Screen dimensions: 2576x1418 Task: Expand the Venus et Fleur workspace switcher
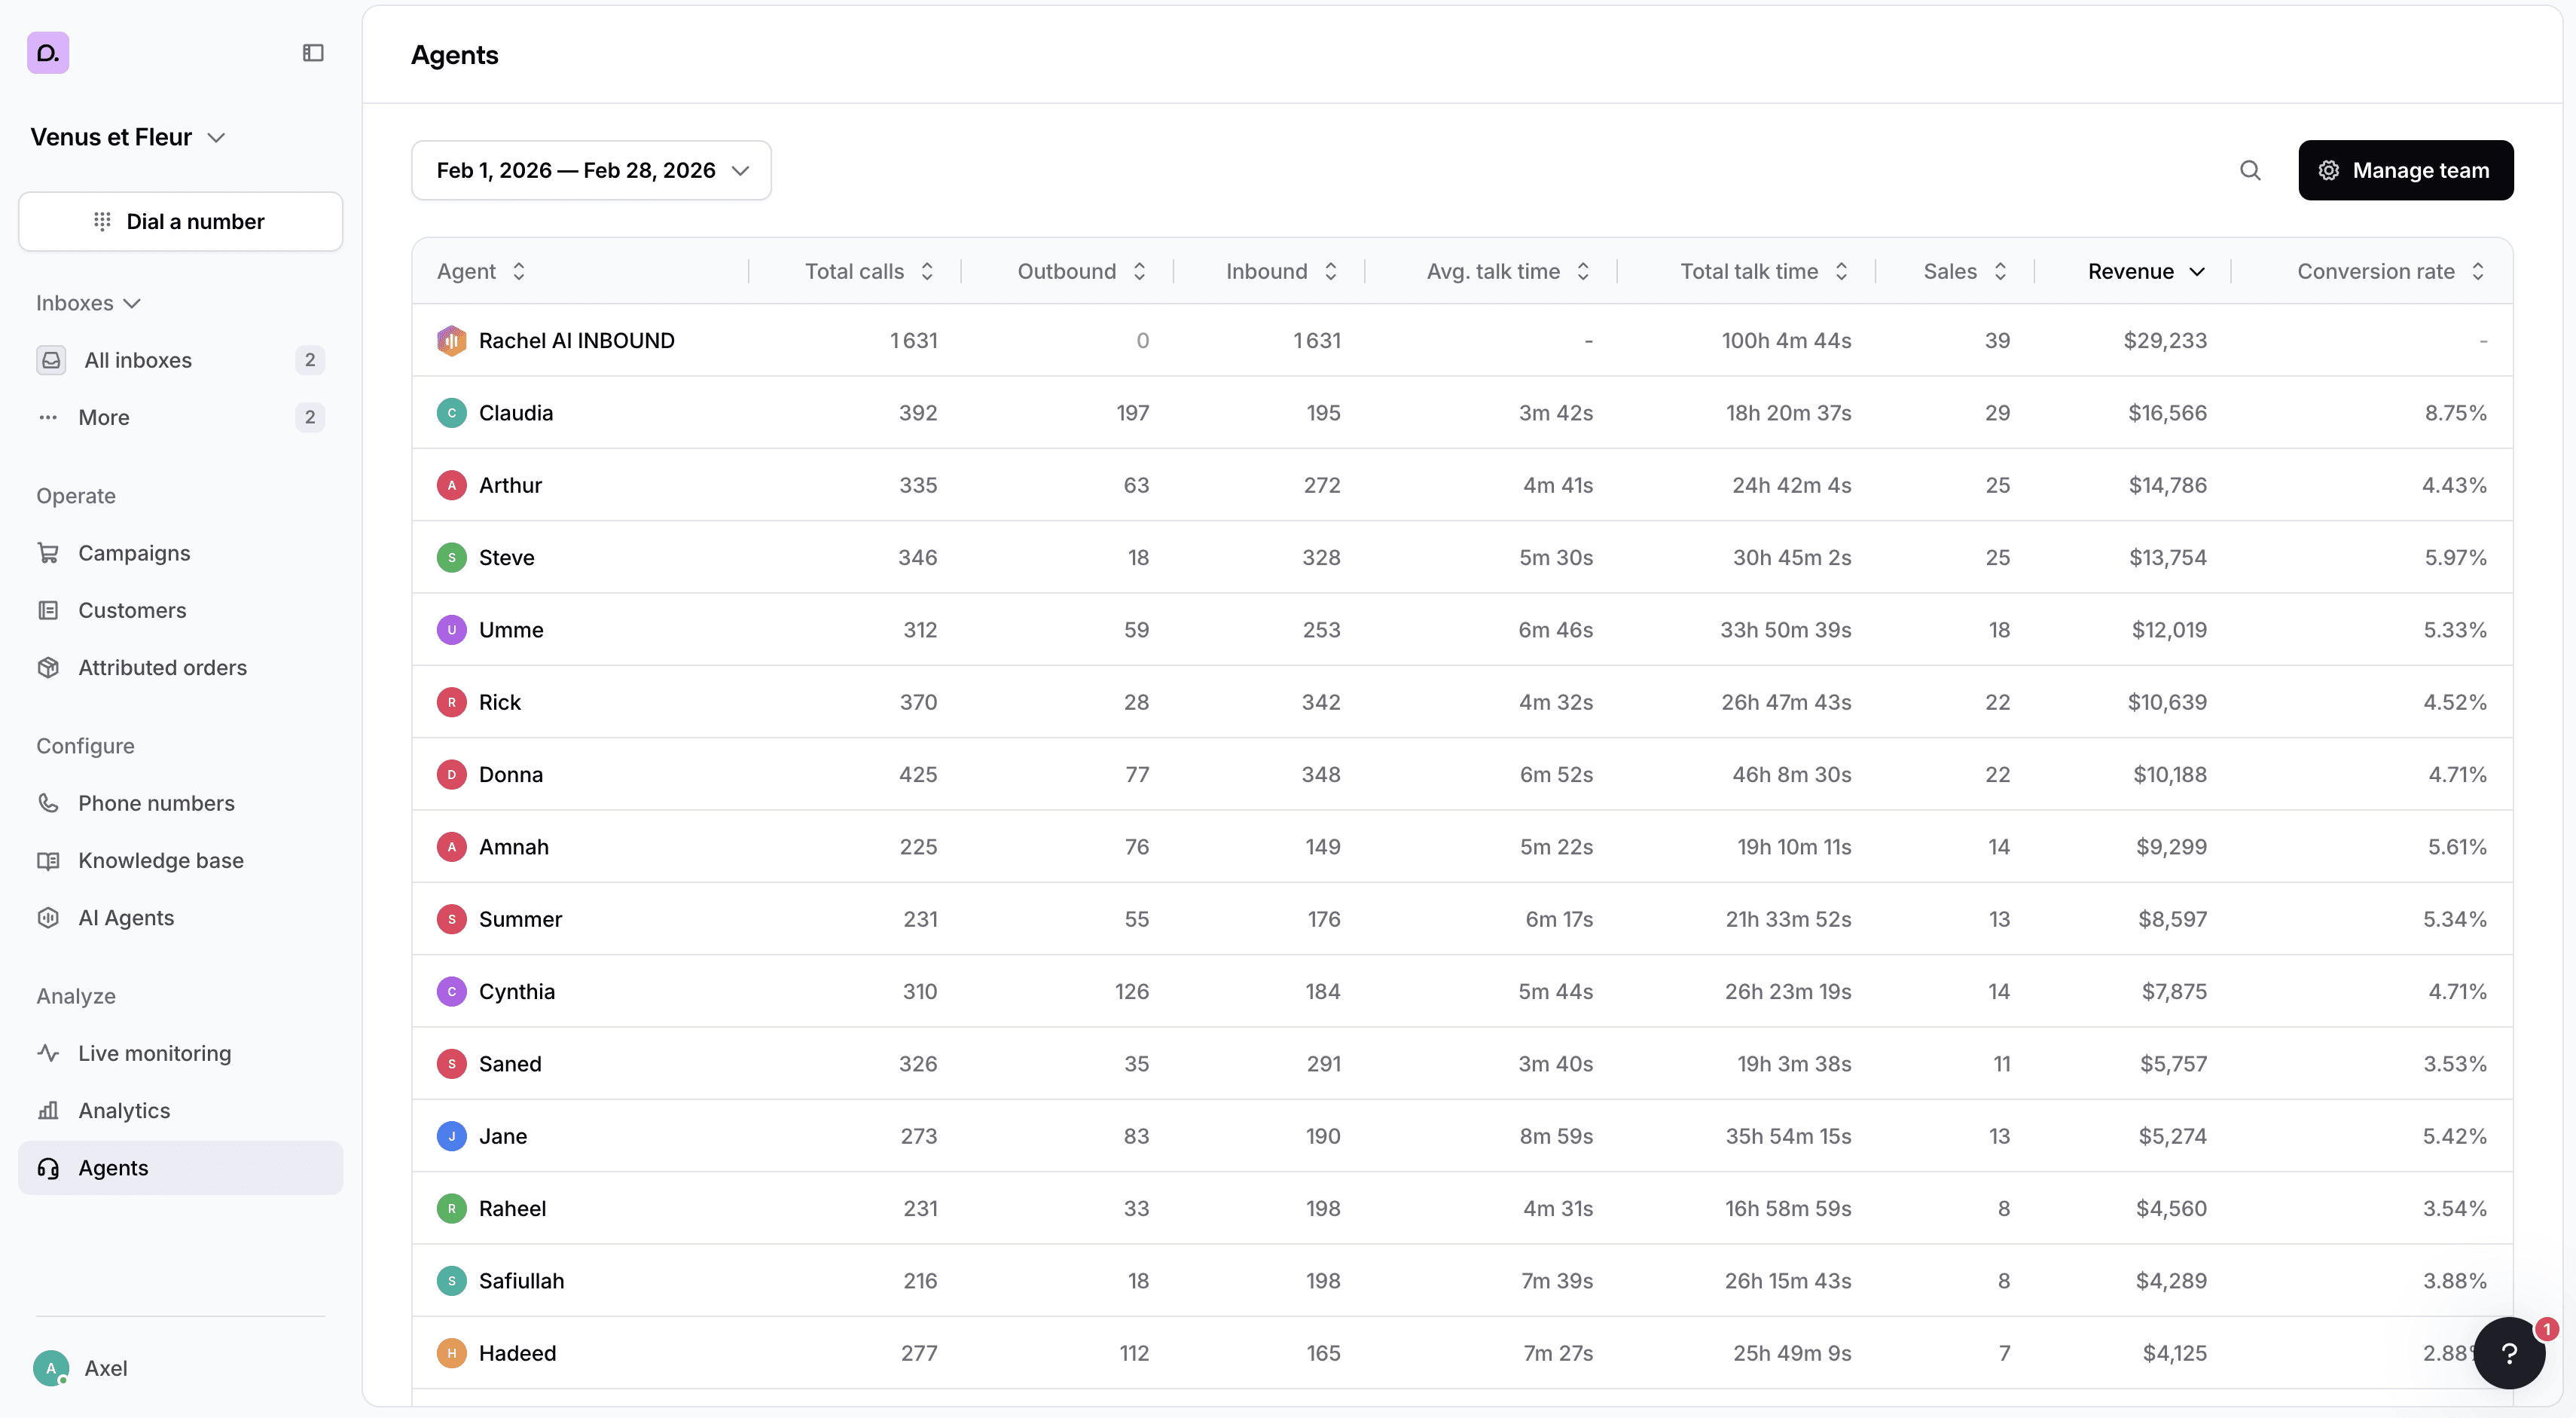click(x=128, y=137)
